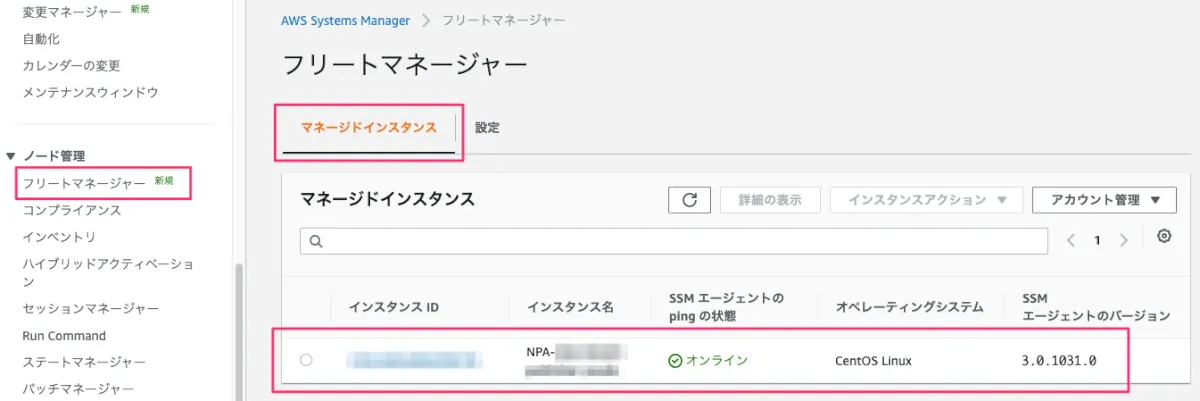This screenshot has height=401, width=1200.
Task: Open the blurred instance ID link
Action: tap(414, 360)
